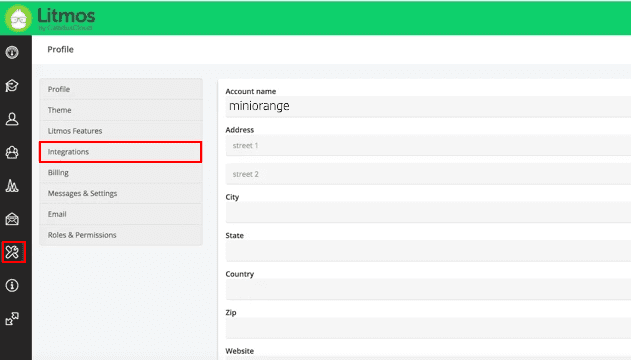Click the Profile page heading

point(60,49)
